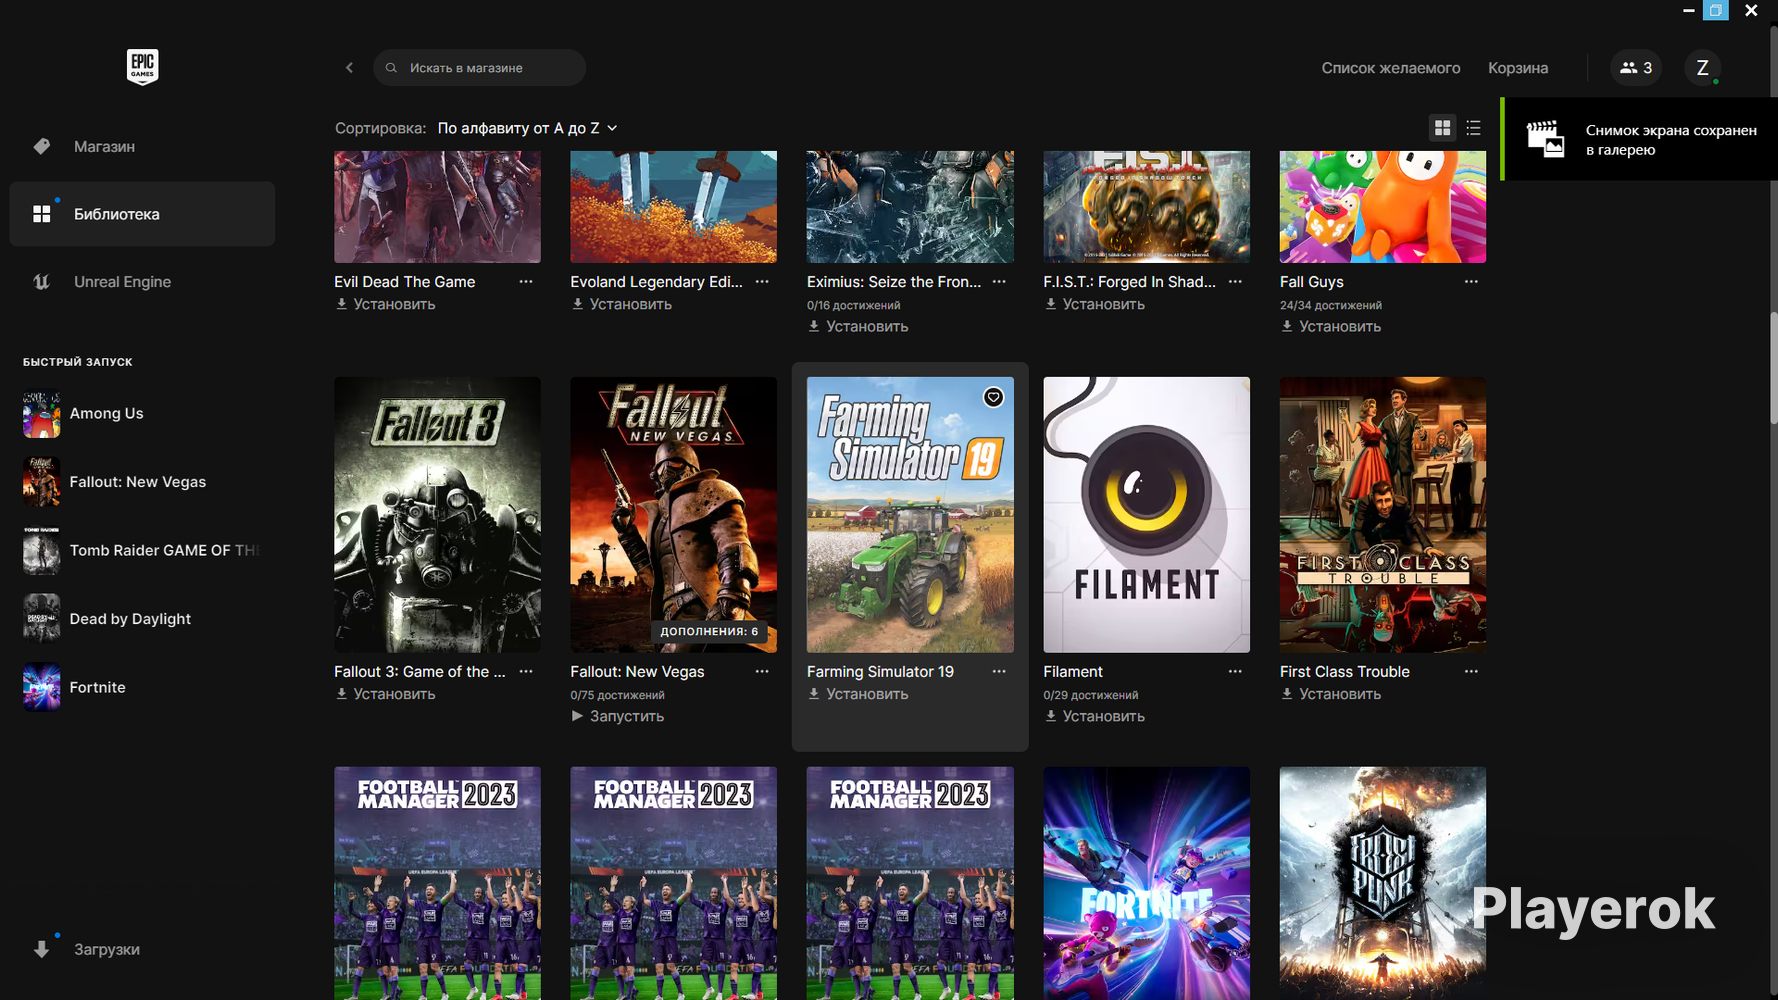Click '24/34 достижений' achievements text

pyautogui.click(x=1330, y=305)
